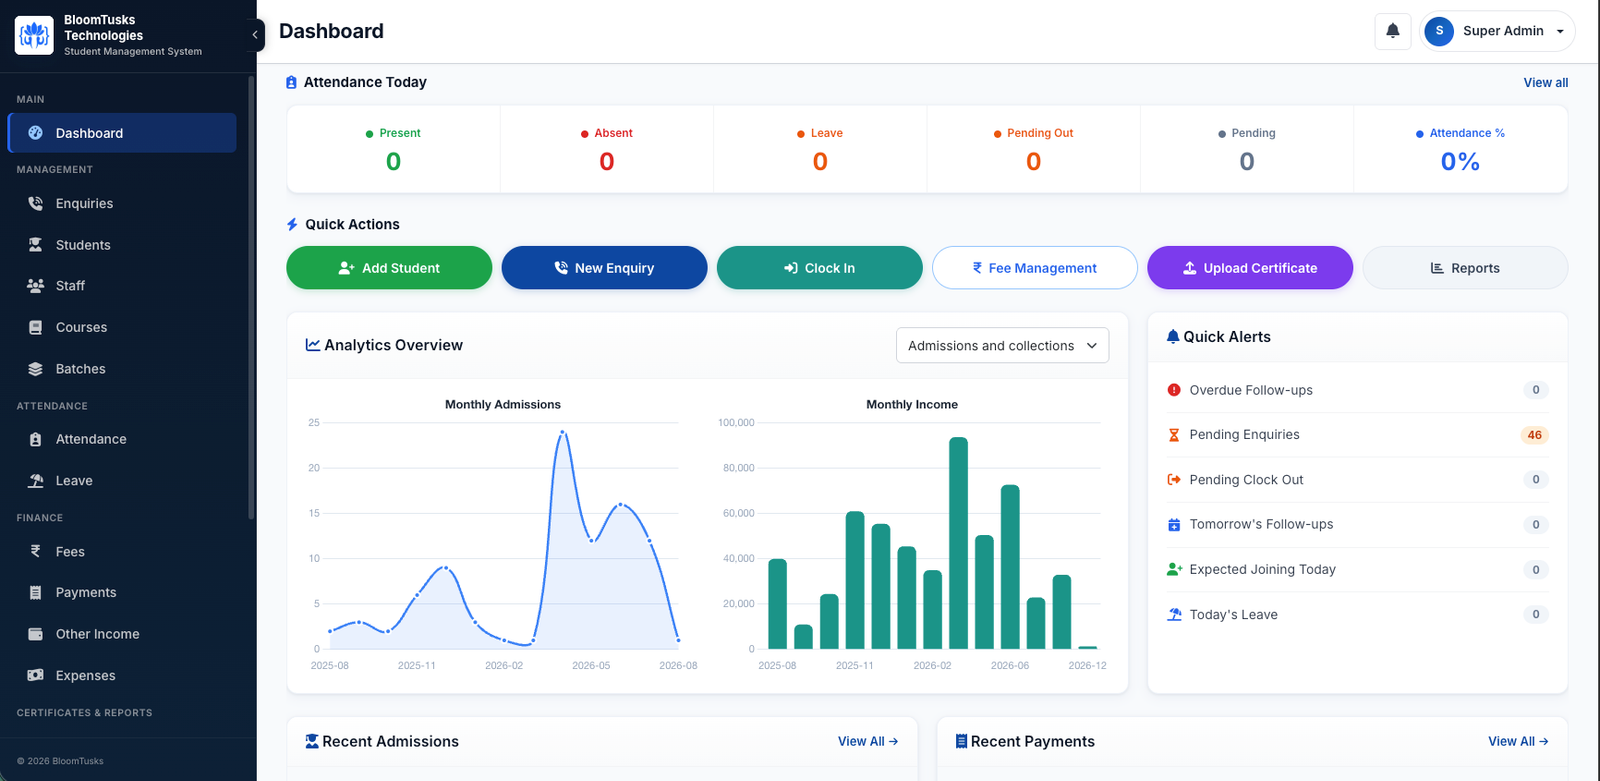Image resolution: width=1600 pixels, height=781 pixels.
Task: Collapse the sidebar with the chevron toggle
Action: 255,35
